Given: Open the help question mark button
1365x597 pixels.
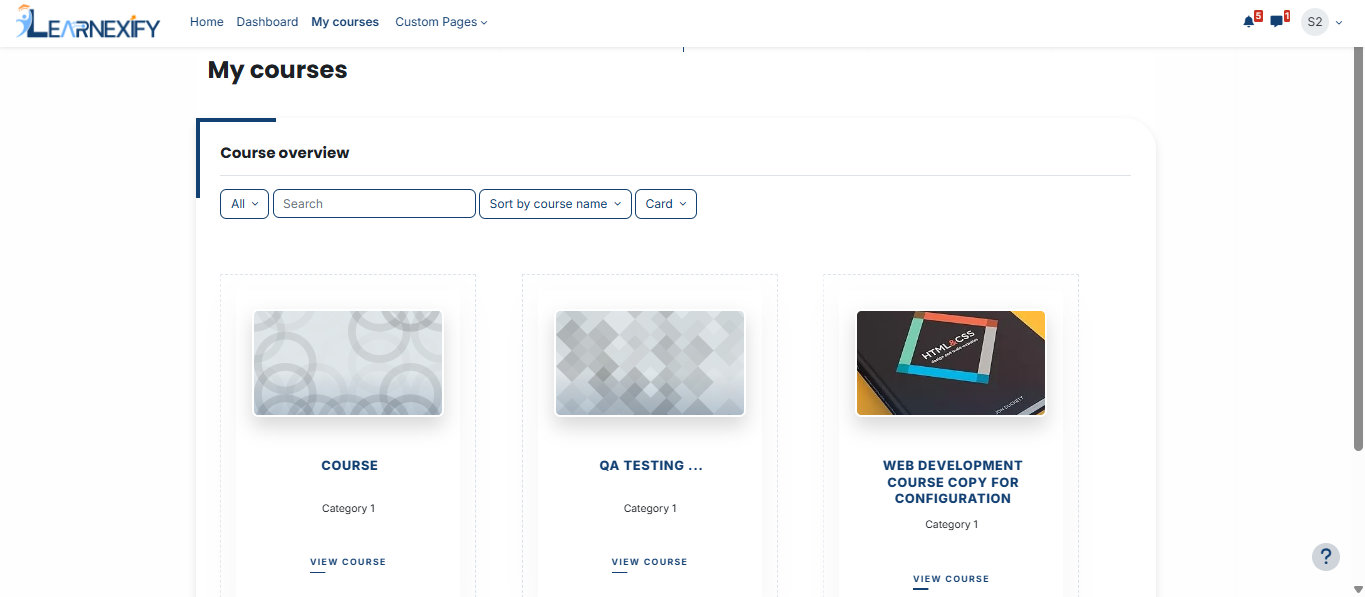Looking at the screenshot, I should (1326, 557).
